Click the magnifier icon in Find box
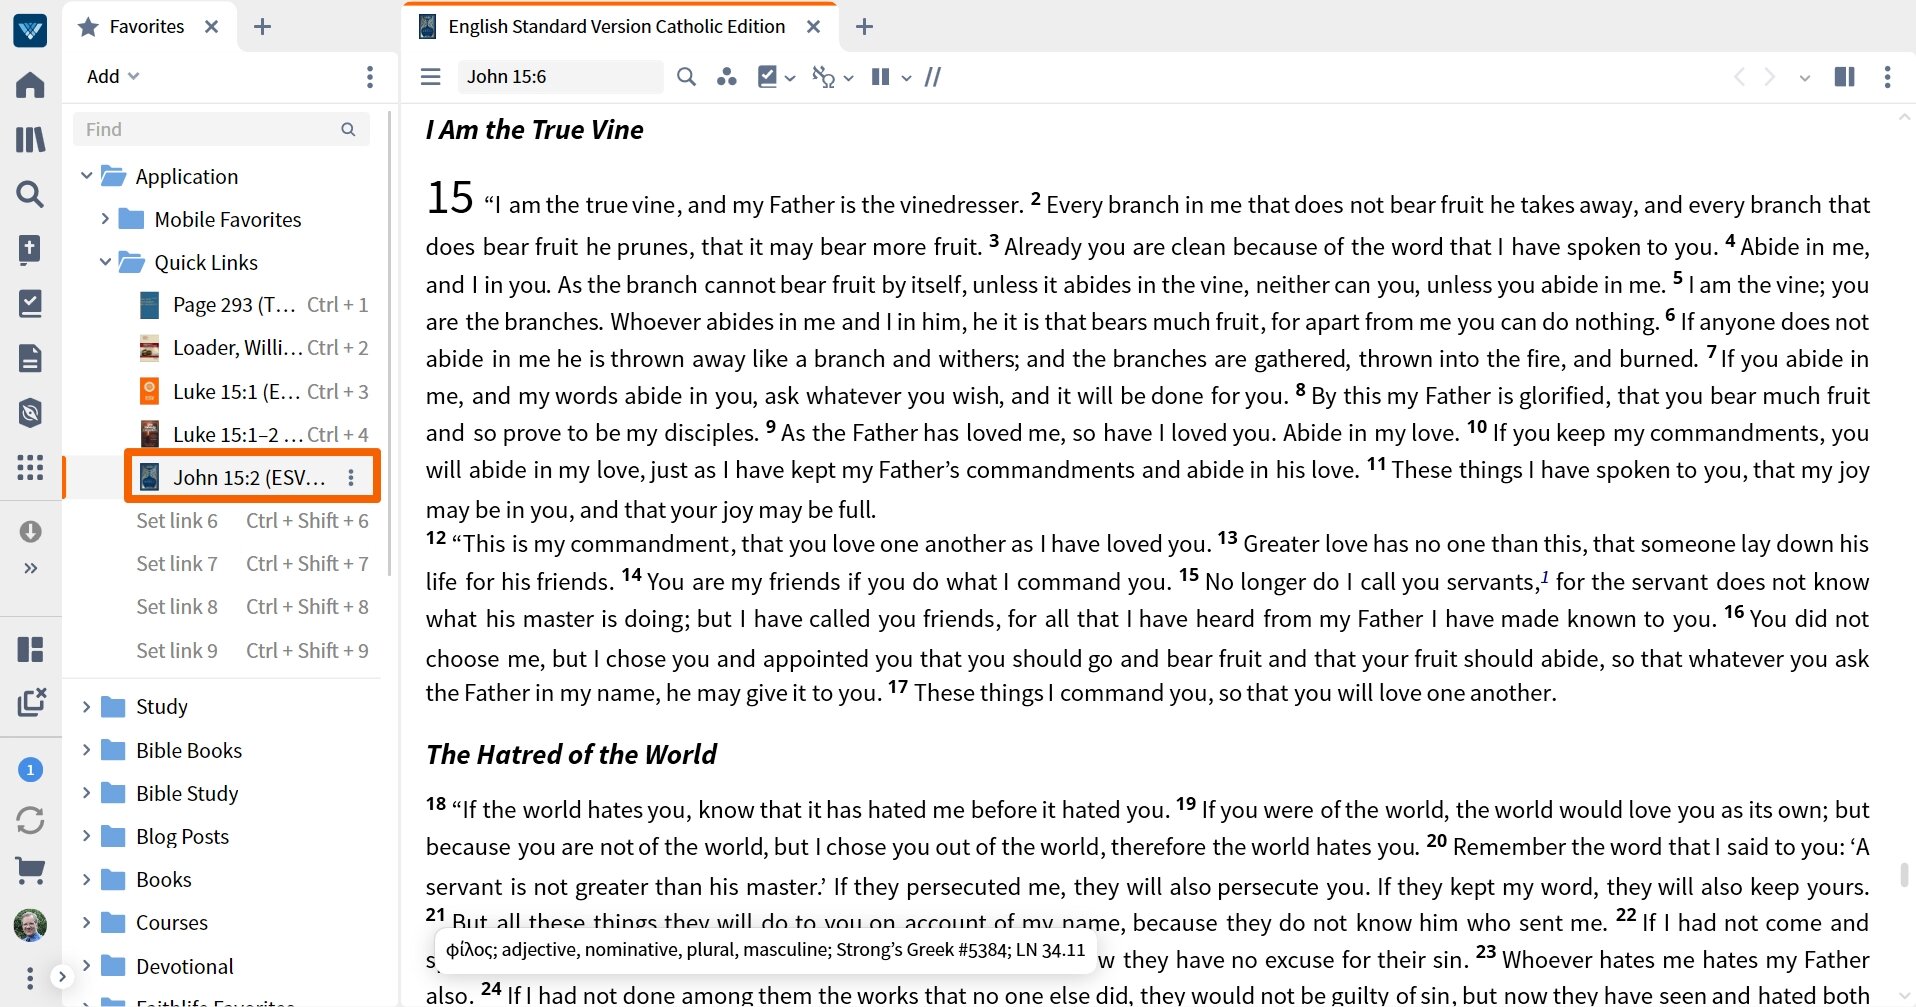Image resolution: width=1916 pixels, height=1007 pixels. click(x=348, y=129)
